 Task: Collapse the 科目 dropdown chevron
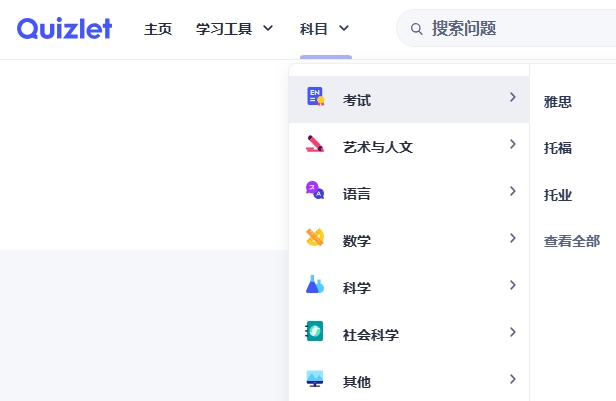pyautogui.click(x=344, y=29)
